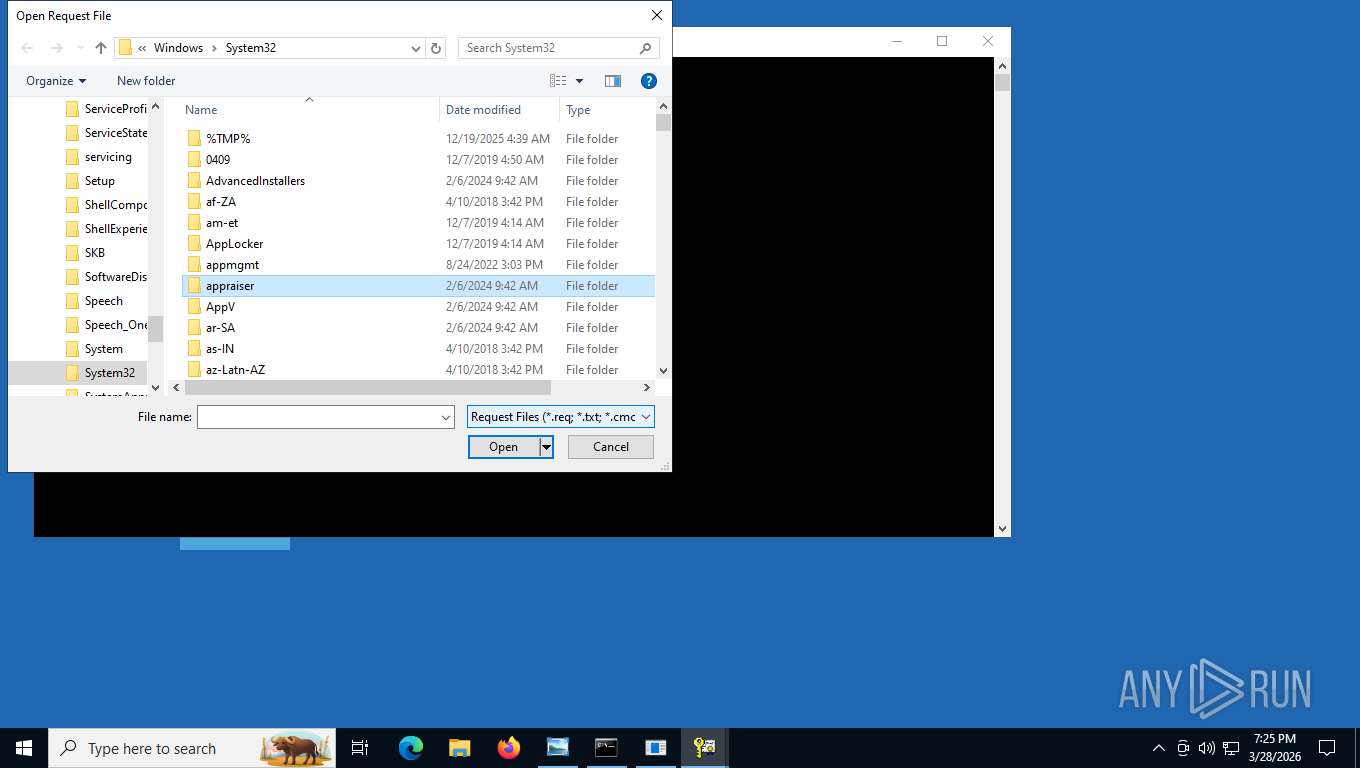The image size is (1360, 768).
Task: Open Request Files type filter dropdown
Action: [561, 417]
